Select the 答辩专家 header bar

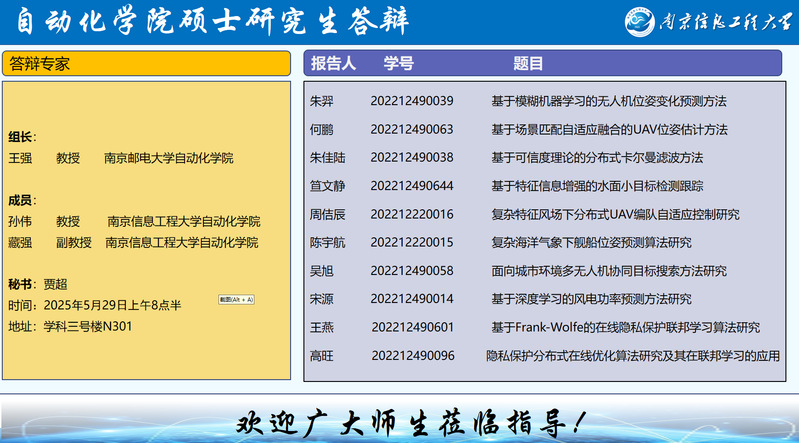point(147,64)
